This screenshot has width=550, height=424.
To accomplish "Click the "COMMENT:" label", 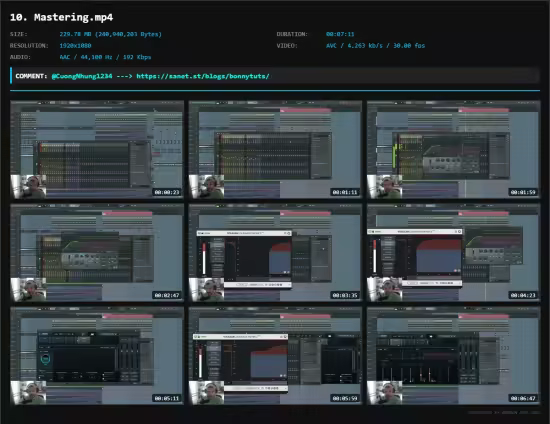I will (x=31, y=76).
